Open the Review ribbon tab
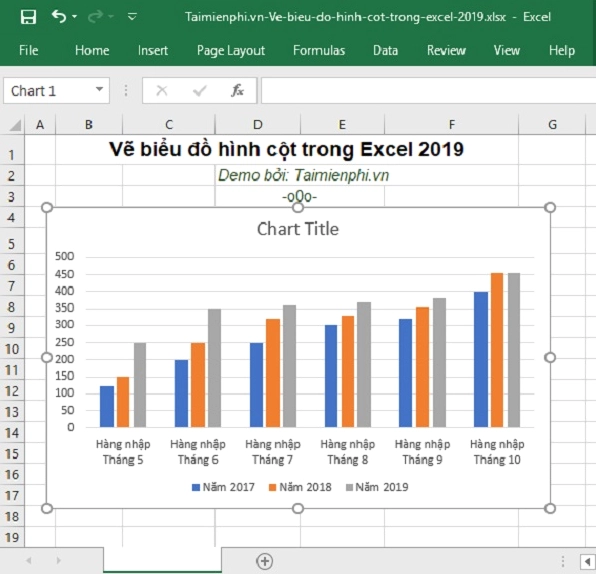 (446, 50)
